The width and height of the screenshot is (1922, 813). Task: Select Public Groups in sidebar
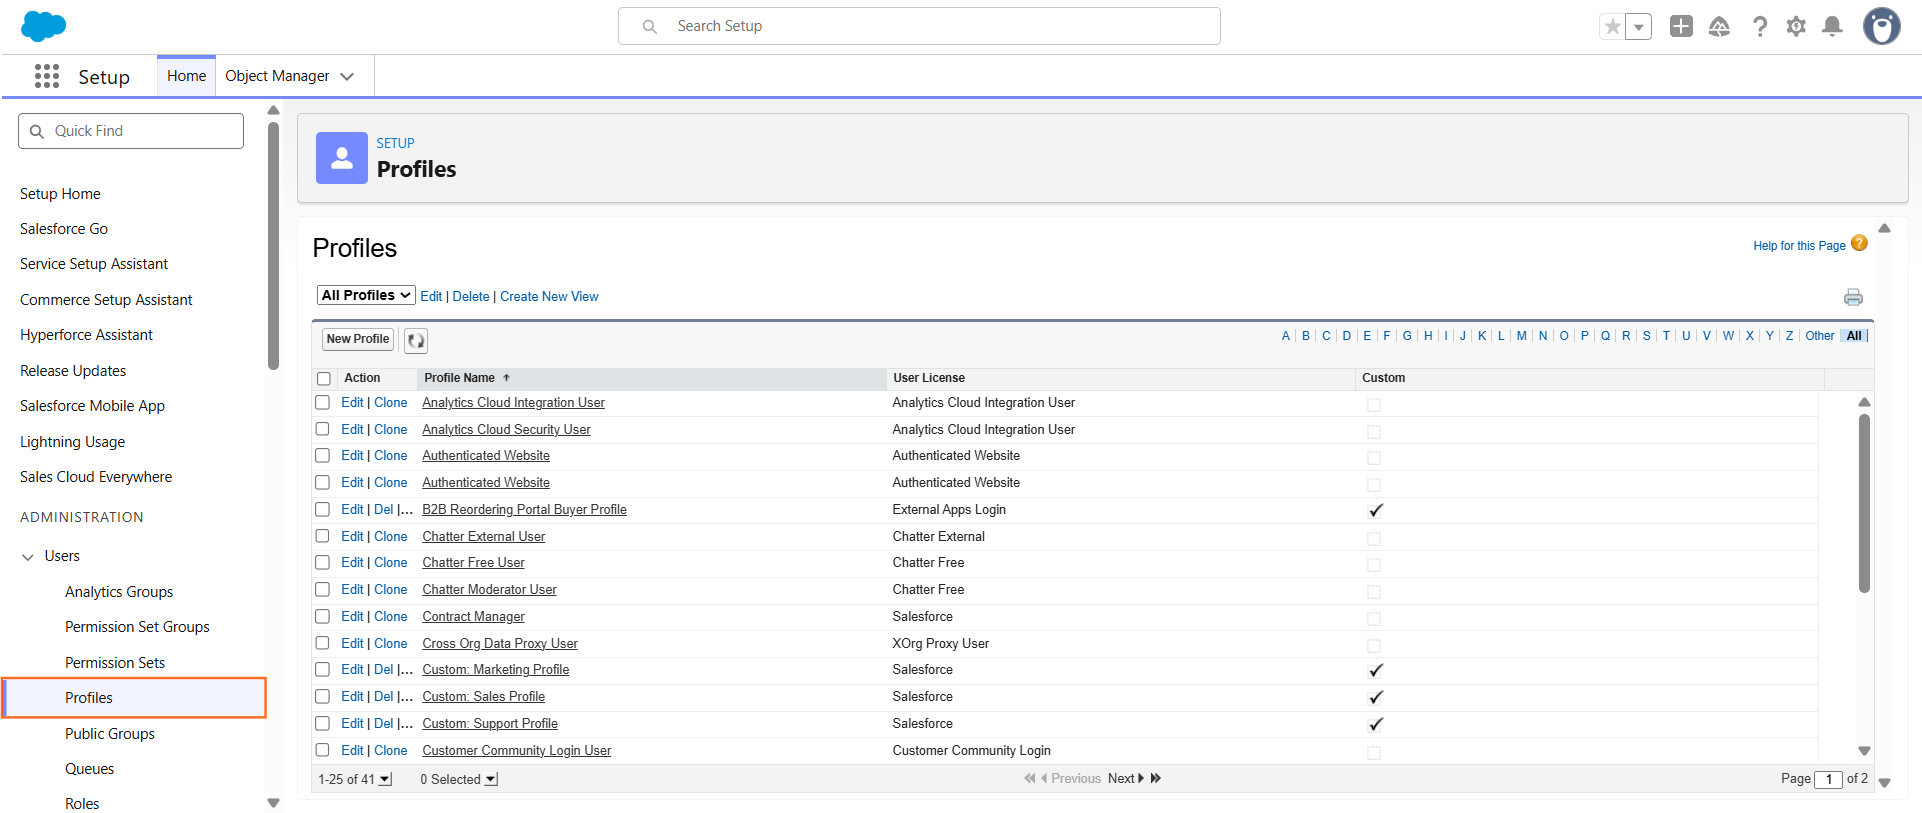tap(110, 734)
